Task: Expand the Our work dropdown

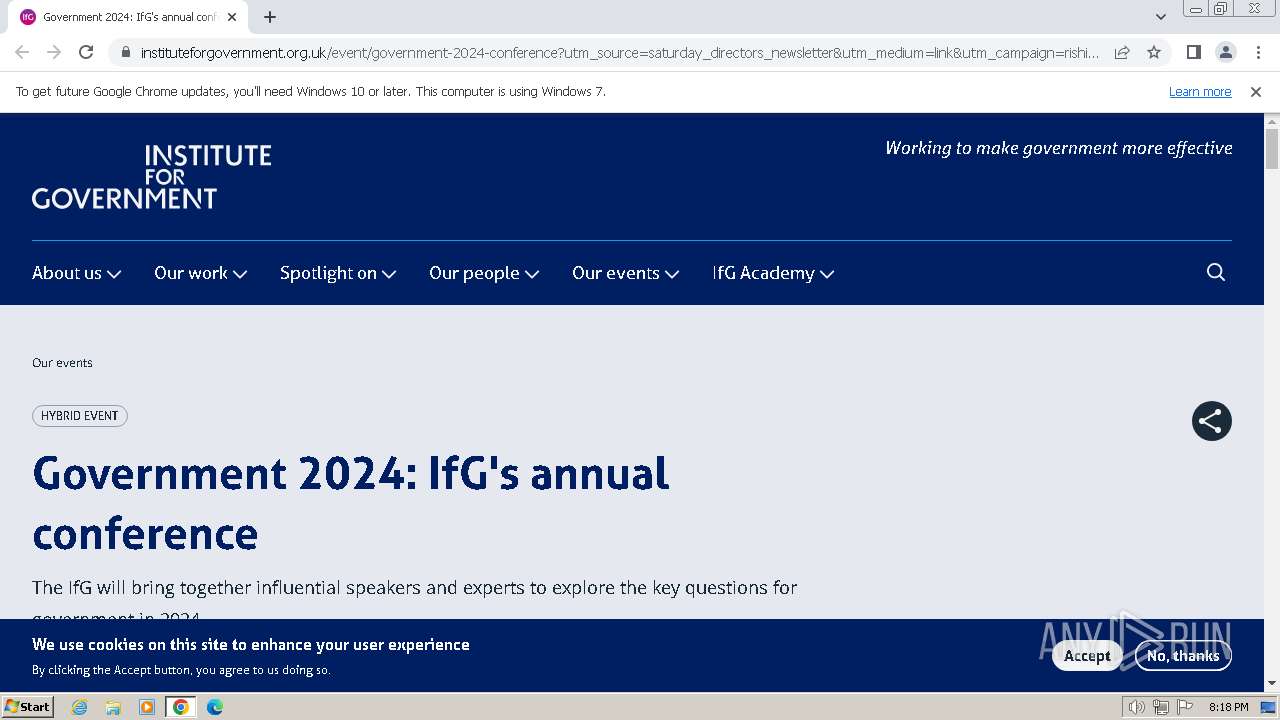Action: click(200, 273)
